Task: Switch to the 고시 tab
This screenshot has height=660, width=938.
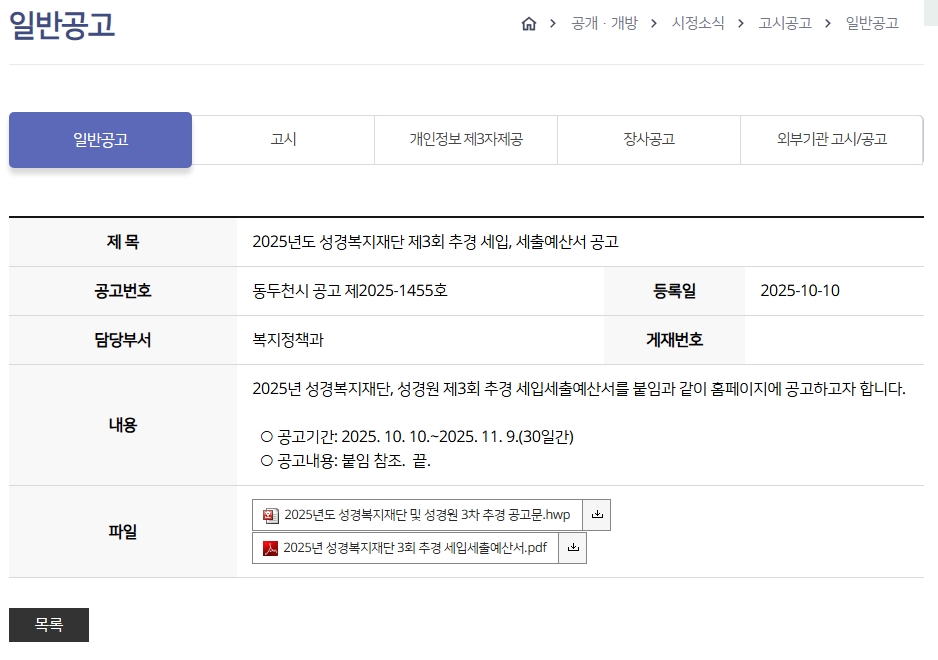Action: [283, 140]
